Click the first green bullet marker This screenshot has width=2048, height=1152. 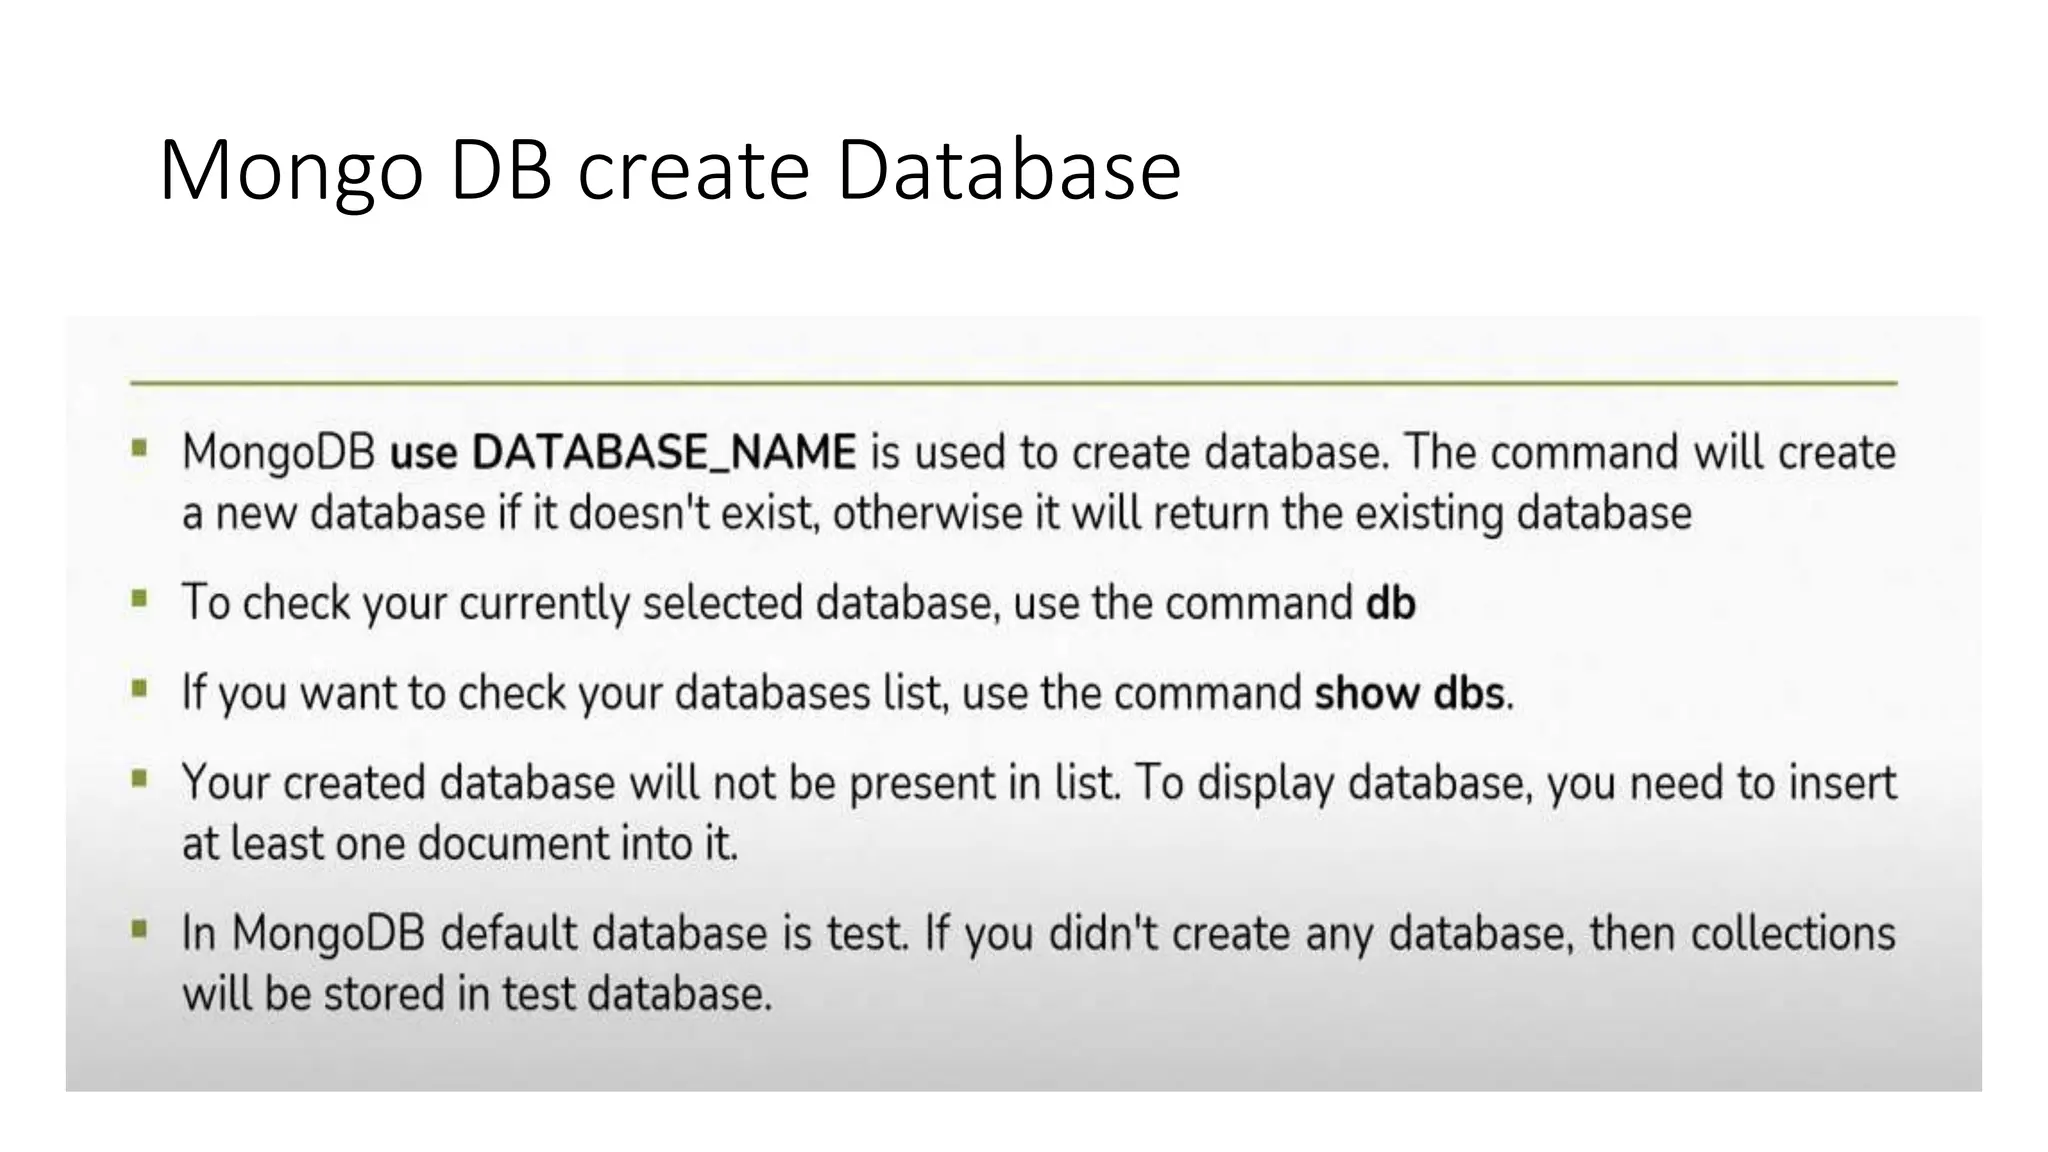tap(139, 448)
